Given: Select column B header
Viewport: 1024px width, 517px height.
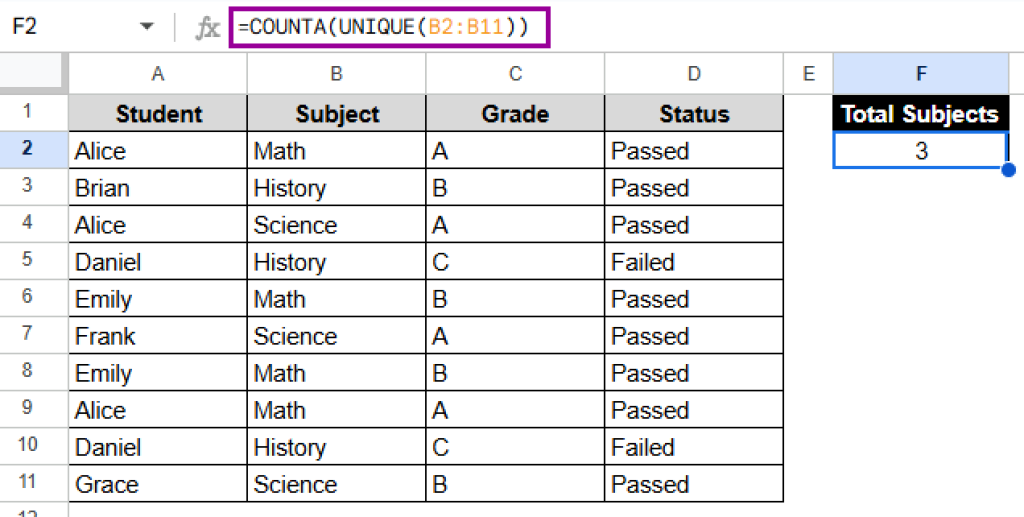Looking at the screenshot, I should (x=337, y=73).
